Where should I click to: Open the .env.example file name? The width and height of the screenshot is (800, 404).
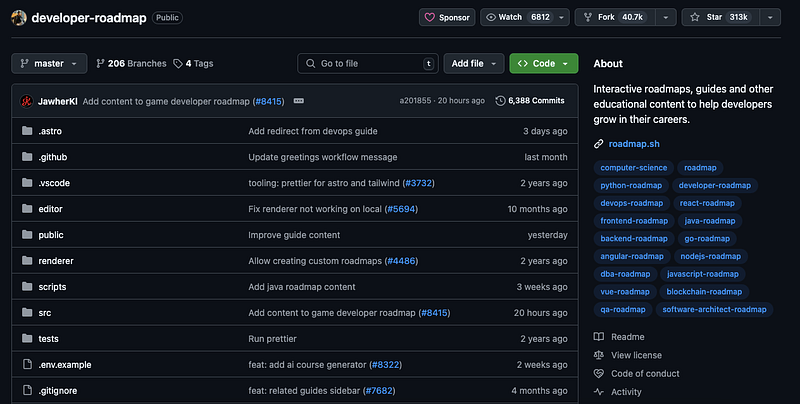coord(65,365)
